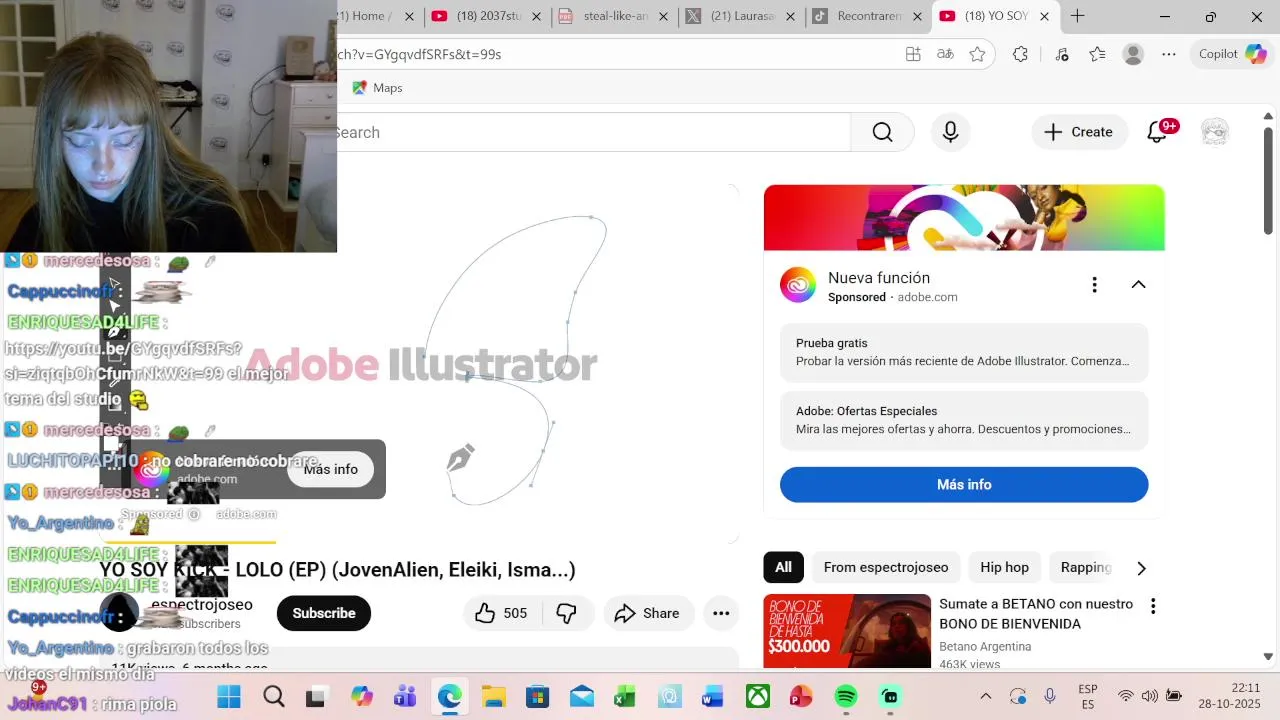
Task: Open Betano ad three-dot options menu
Action: click(1153, 606)
